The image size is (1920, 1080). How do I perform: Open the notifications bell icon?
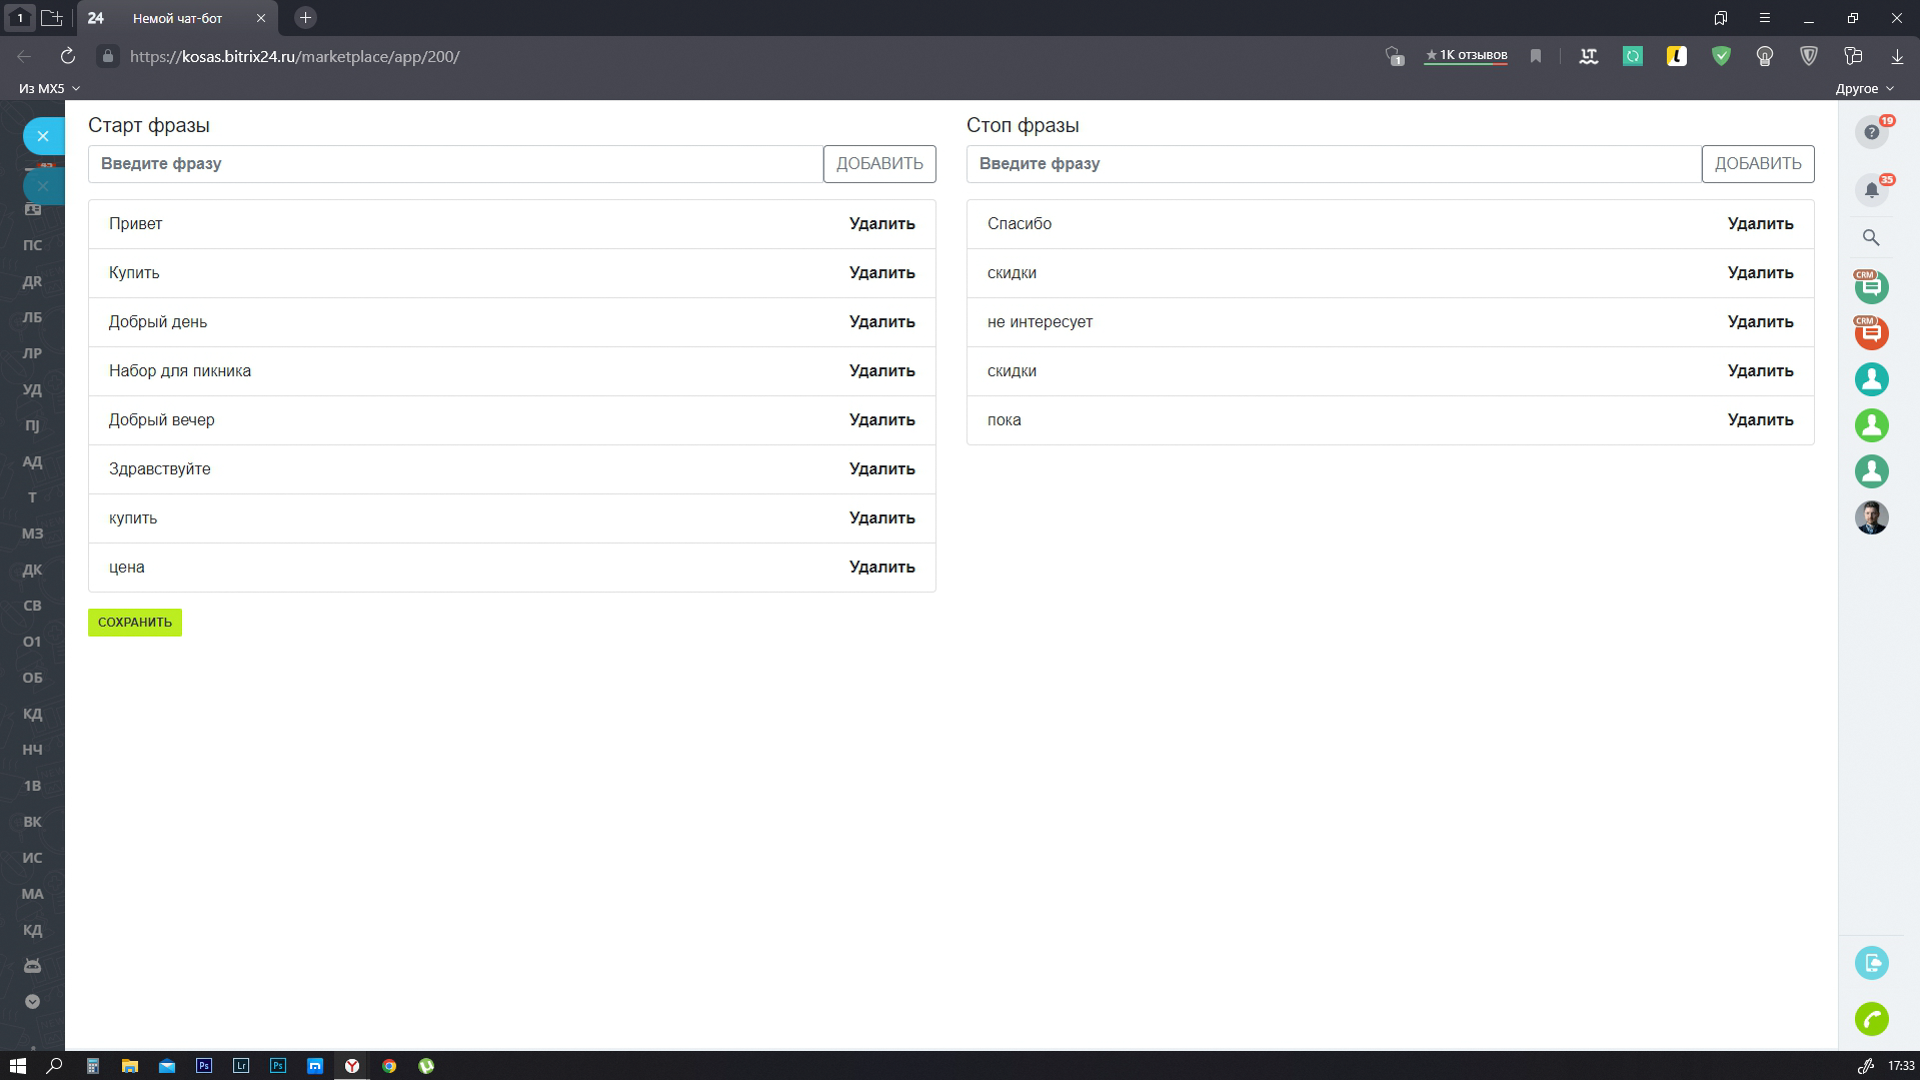point(1871,190)
